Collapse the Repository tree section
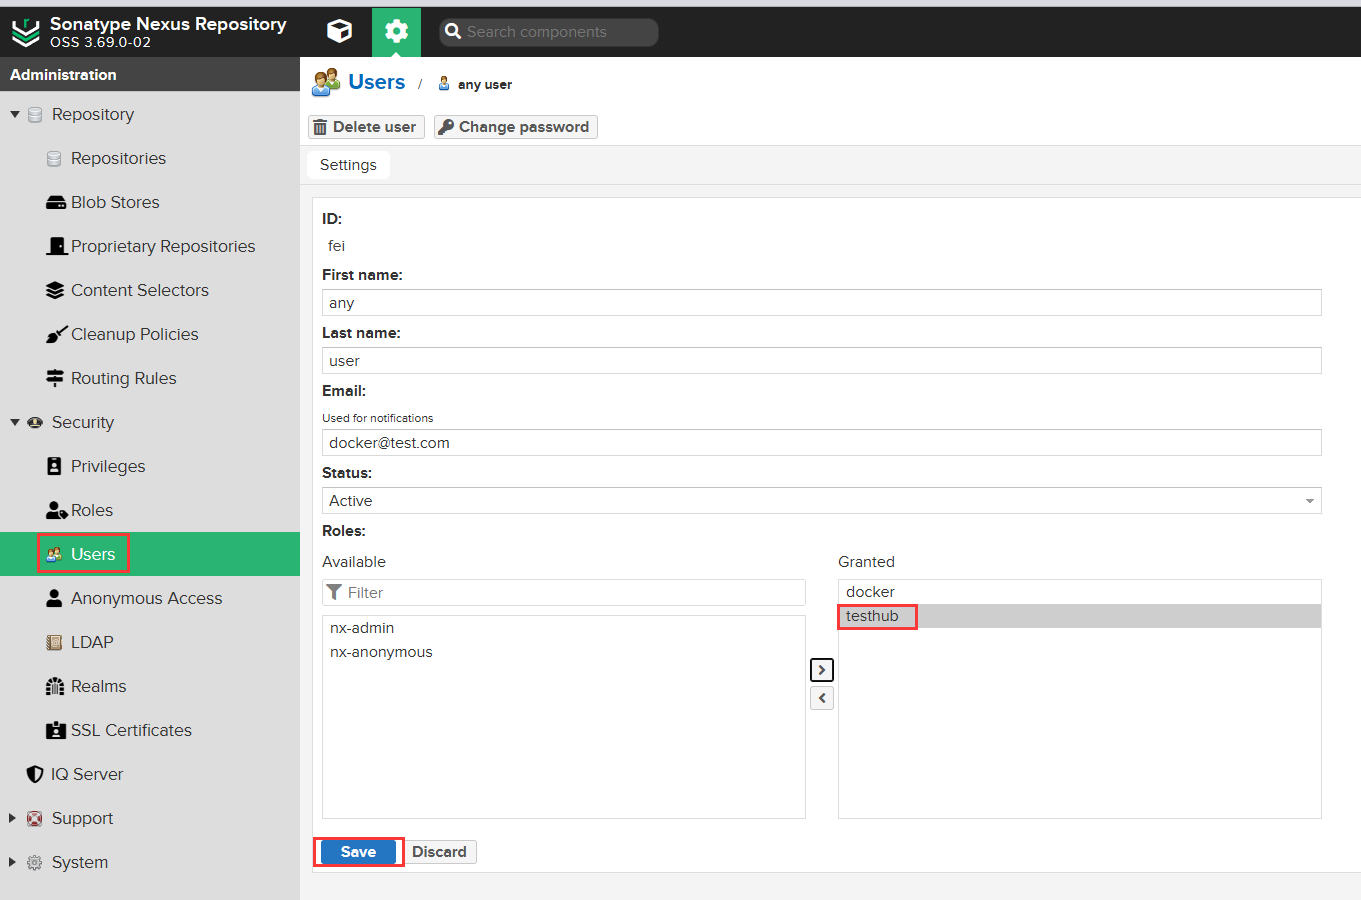 15,114
